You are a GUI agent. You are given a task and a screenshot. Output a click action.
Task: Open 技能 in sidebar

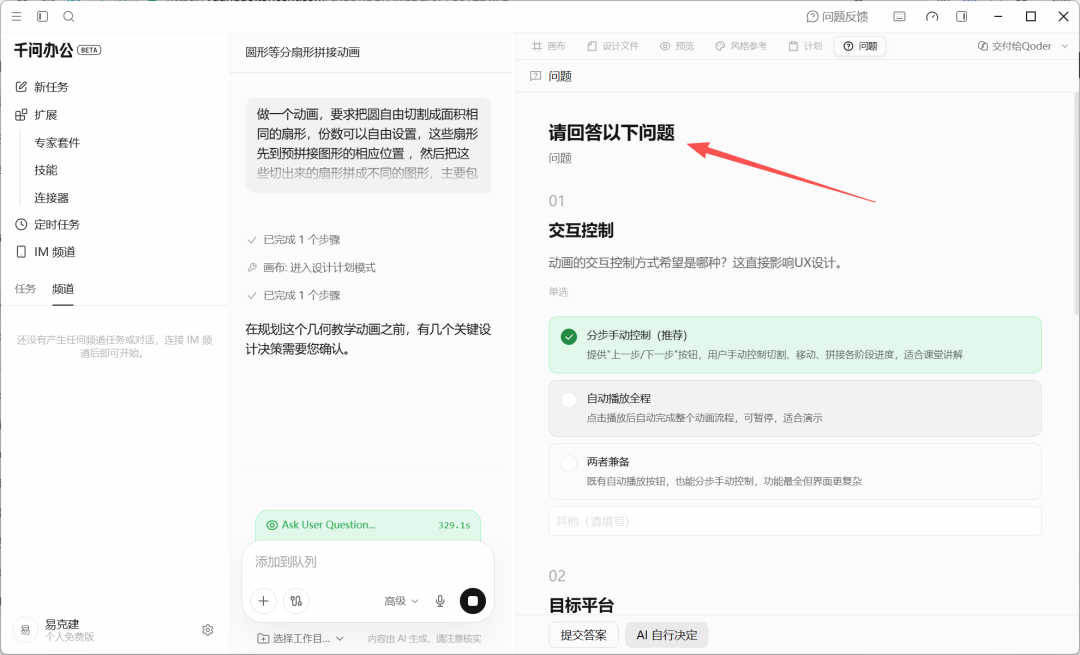45,170
